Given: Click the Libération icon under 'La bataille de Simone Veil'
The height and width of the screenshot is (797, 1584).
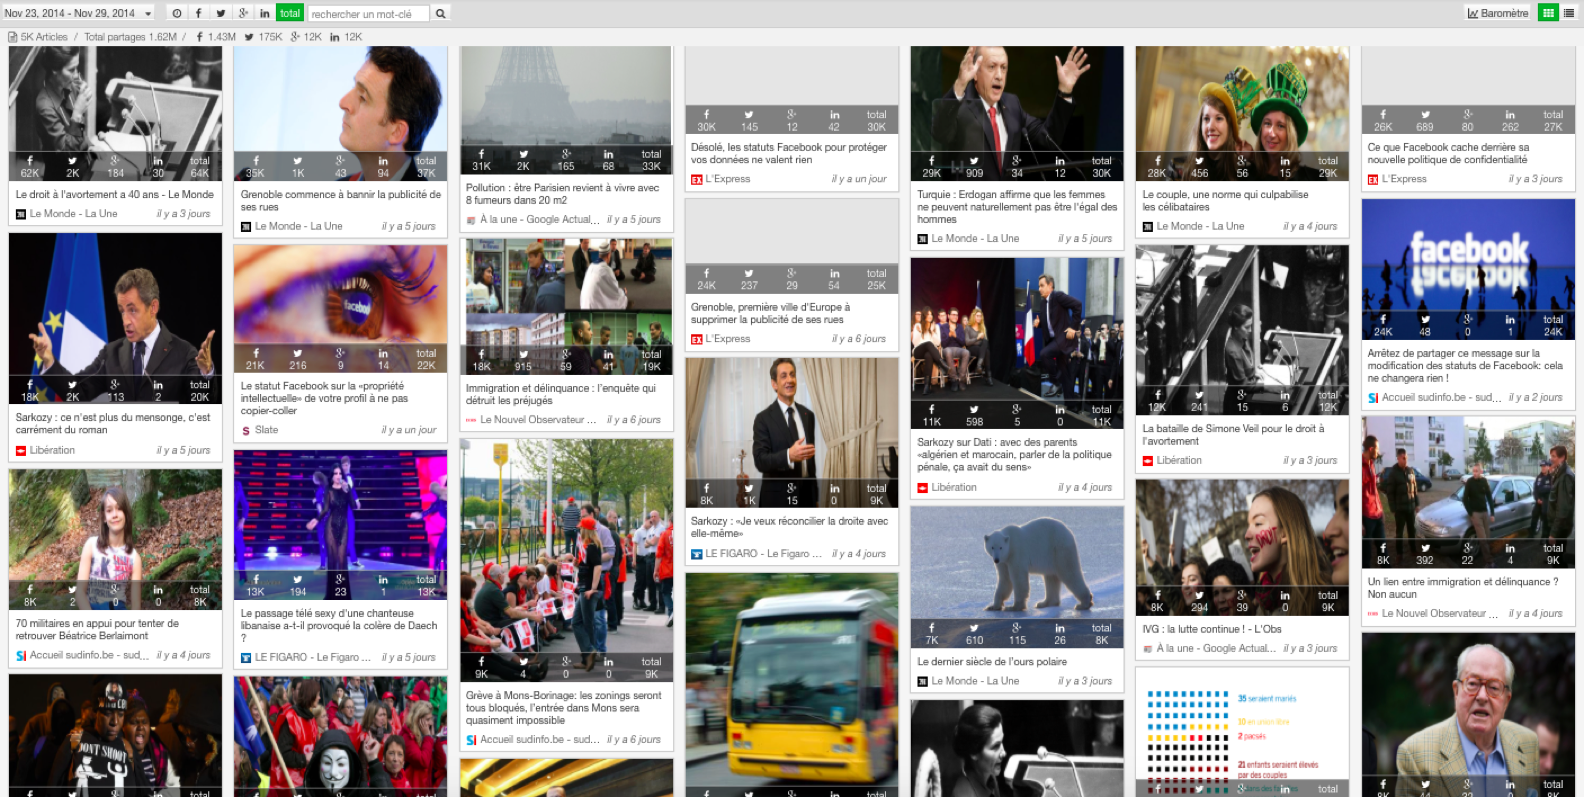Looking at the screenshot, I should (x=1148, y=461).
